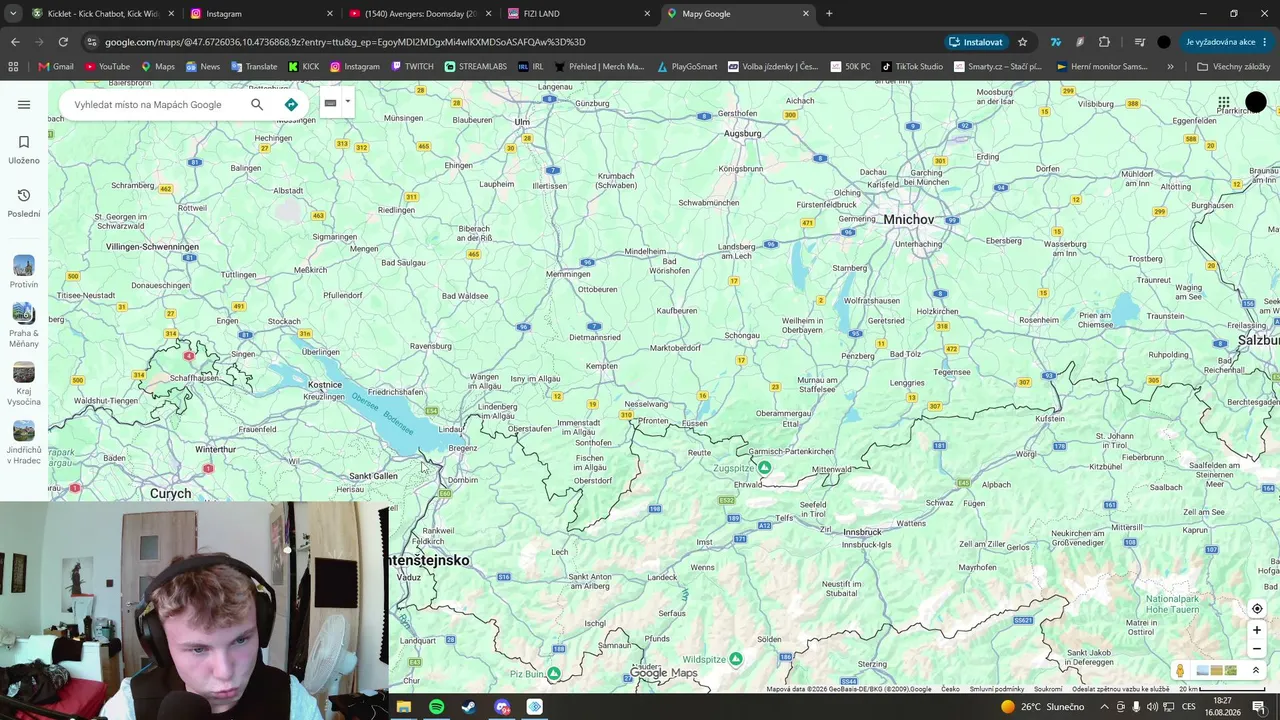This screenshot has width=1280, height=720.
Task: Open Spotify from the taskbar
Action: pos(437,707)
